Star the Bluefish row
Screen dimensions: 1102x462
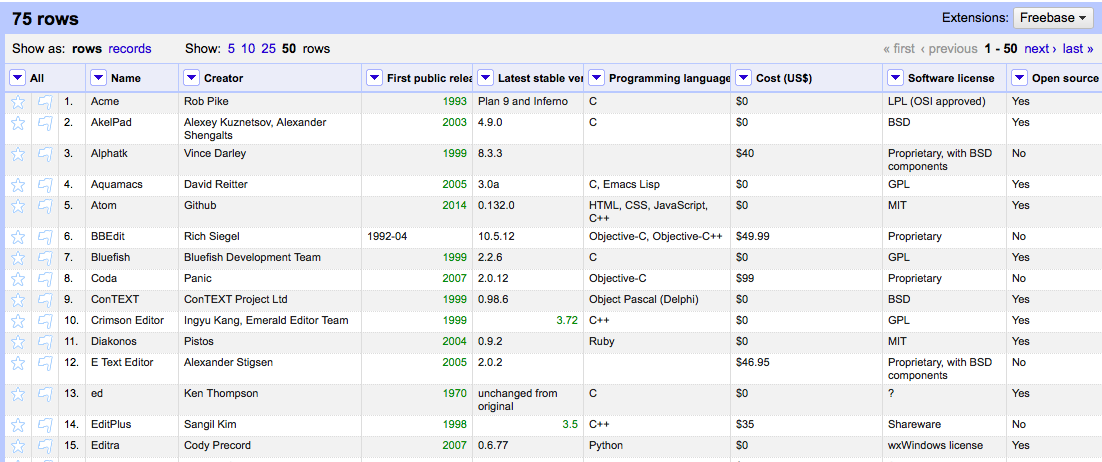coord(17,258)
